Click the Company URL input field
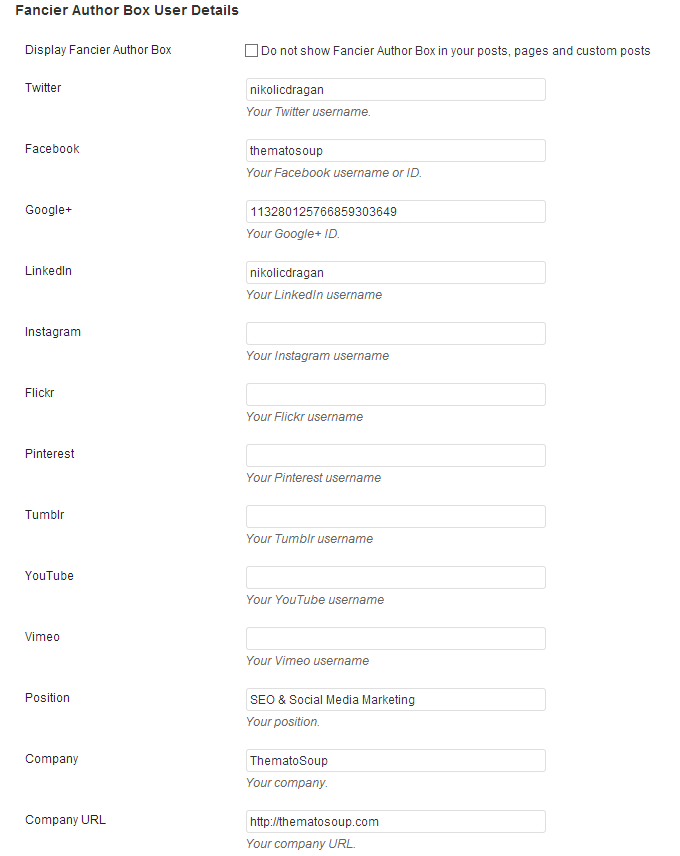 point(395,822)
